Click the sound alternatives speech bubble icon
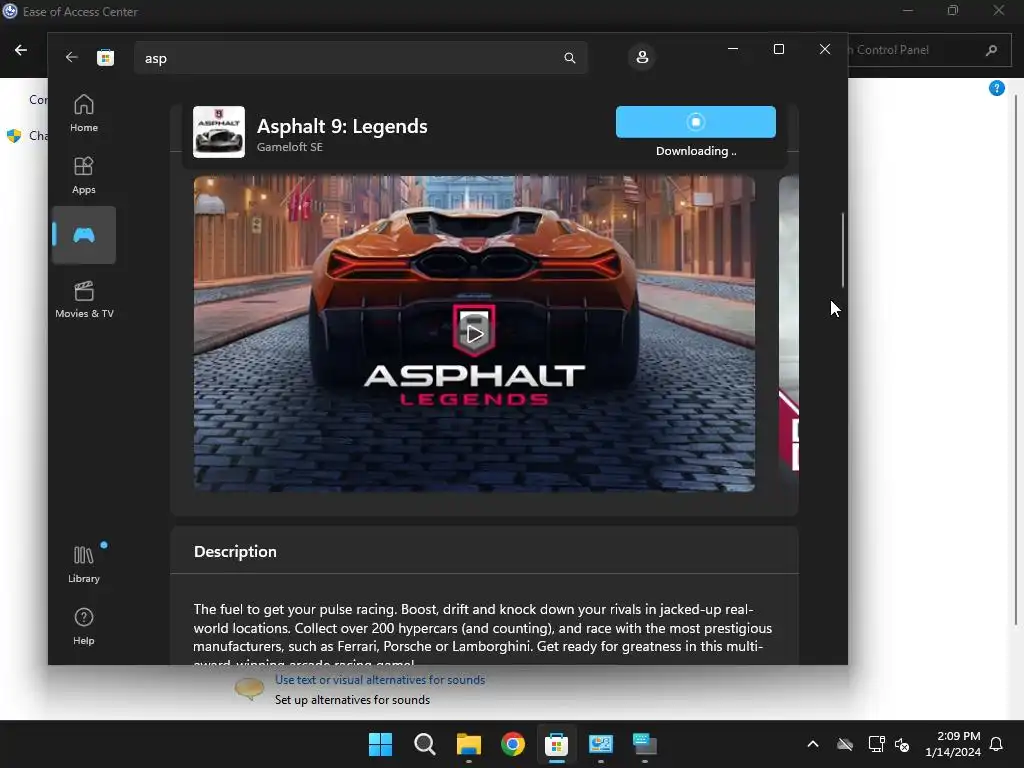This screenshot has height=768, width=1024. click(249, 688)
